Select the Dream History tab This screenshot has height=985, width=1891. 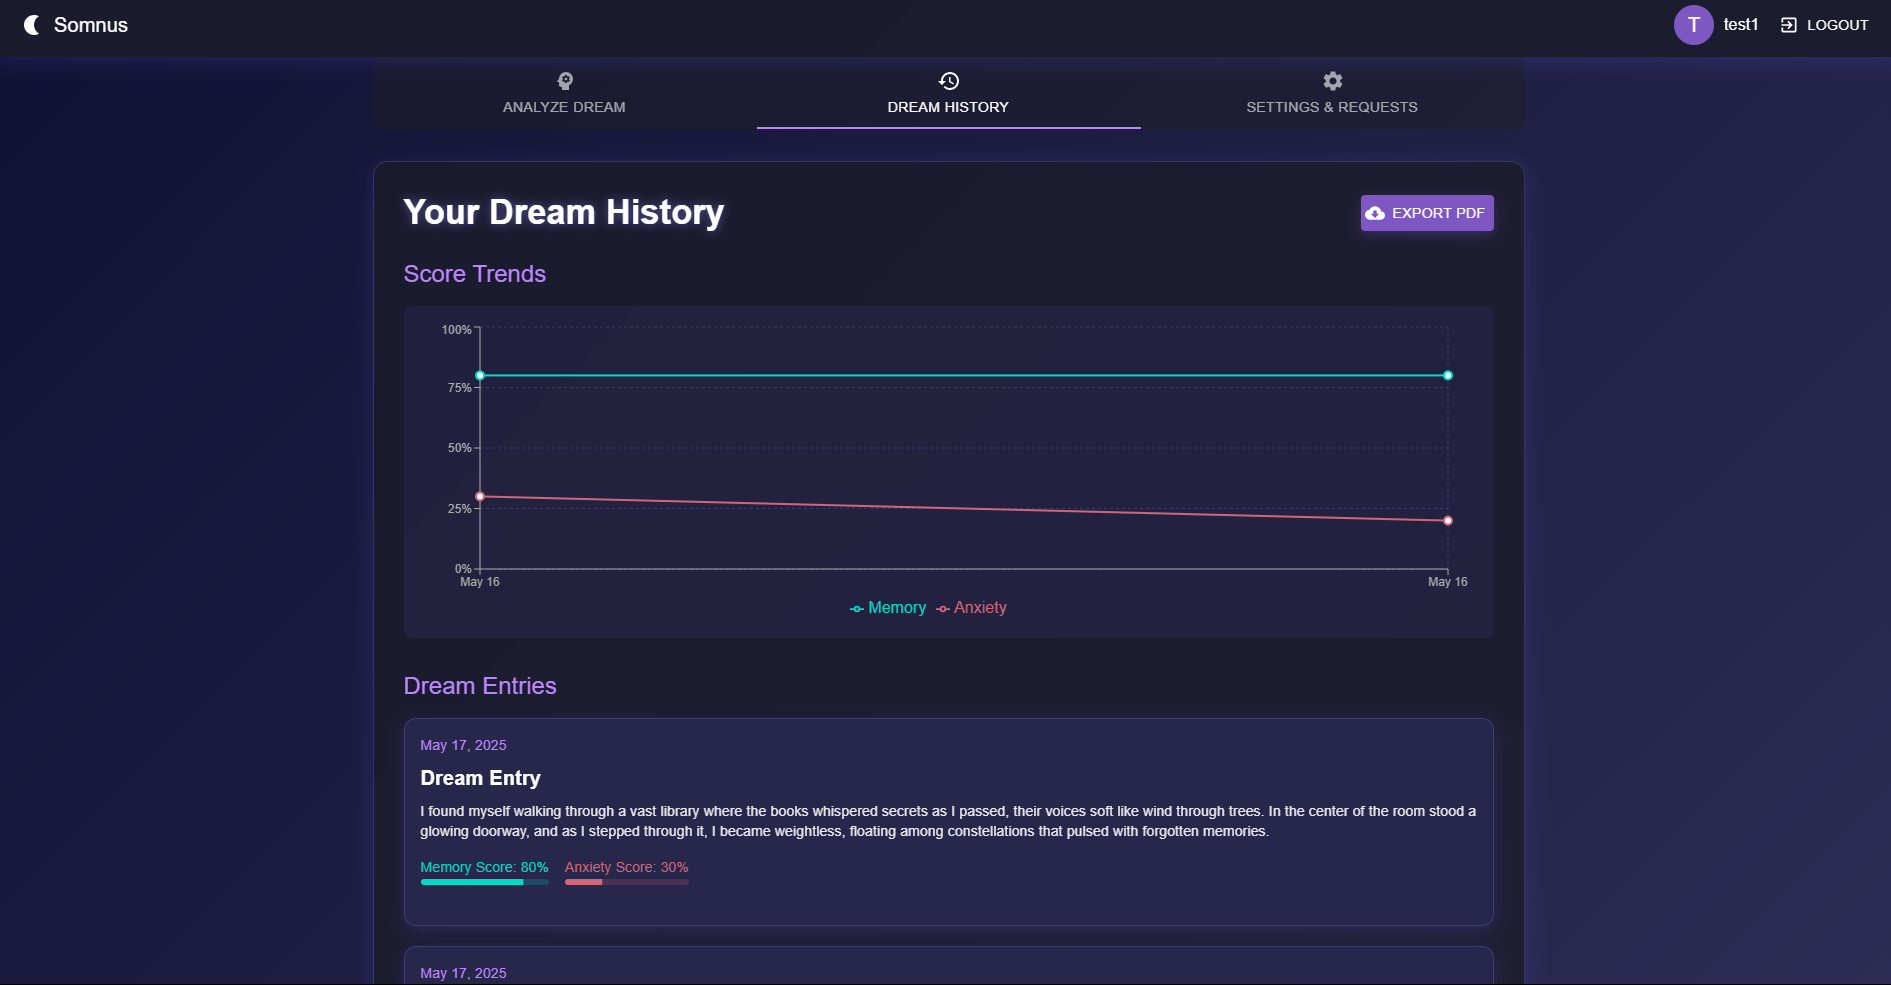[x=948, y=94]
